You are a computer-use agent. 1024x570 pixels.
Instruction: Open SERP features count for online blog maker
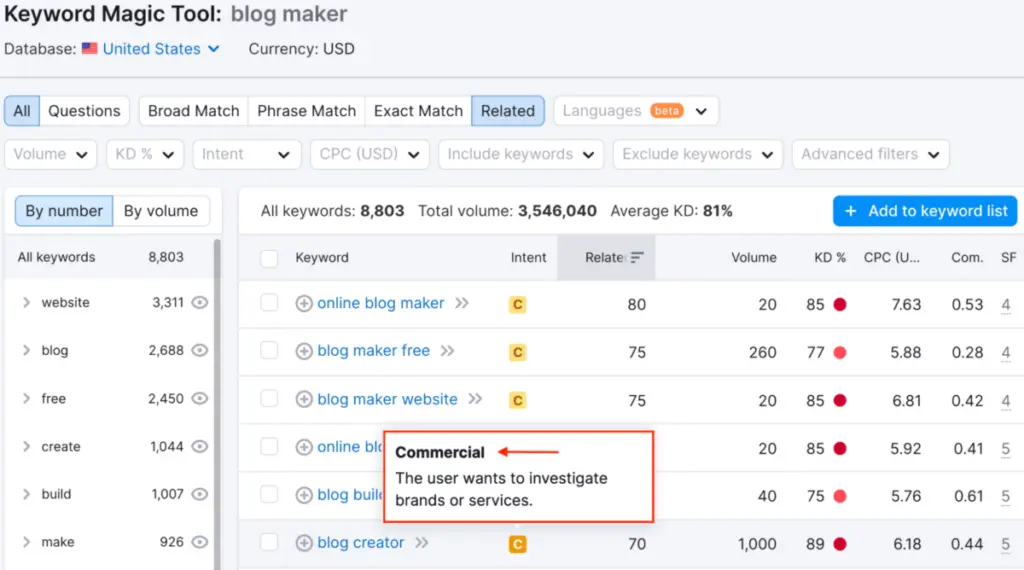coord(1005,304)
